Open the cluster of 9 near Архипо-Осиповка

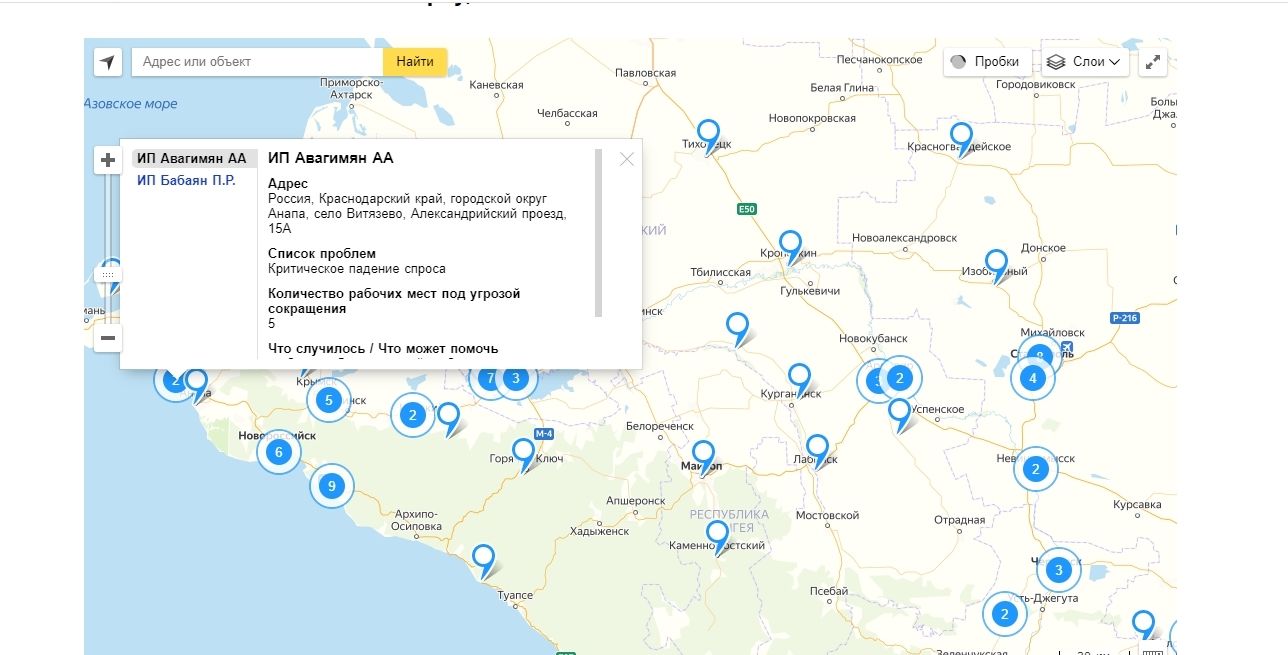tap(331, 487)
